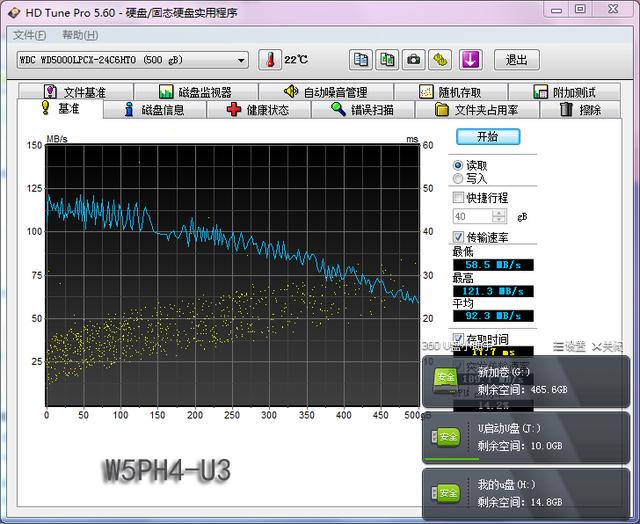
Task: Switch to the 健康状态 tab
Action: [x=258, y=110]
